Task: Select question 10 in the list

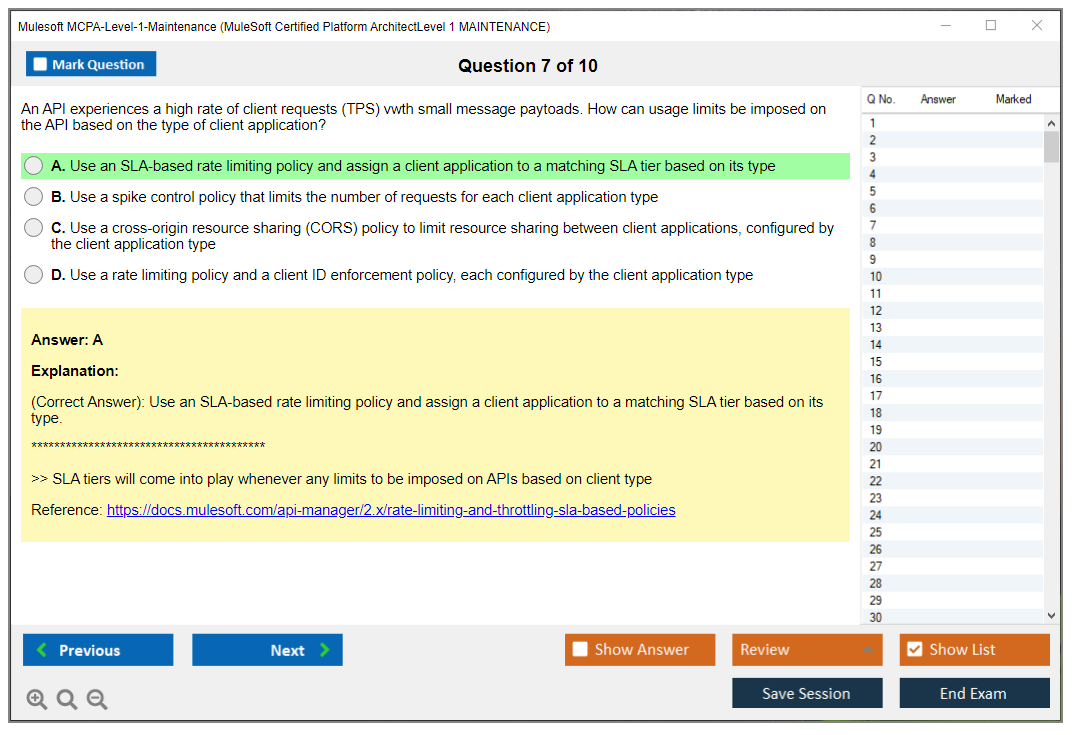Action: pos(876,277)
